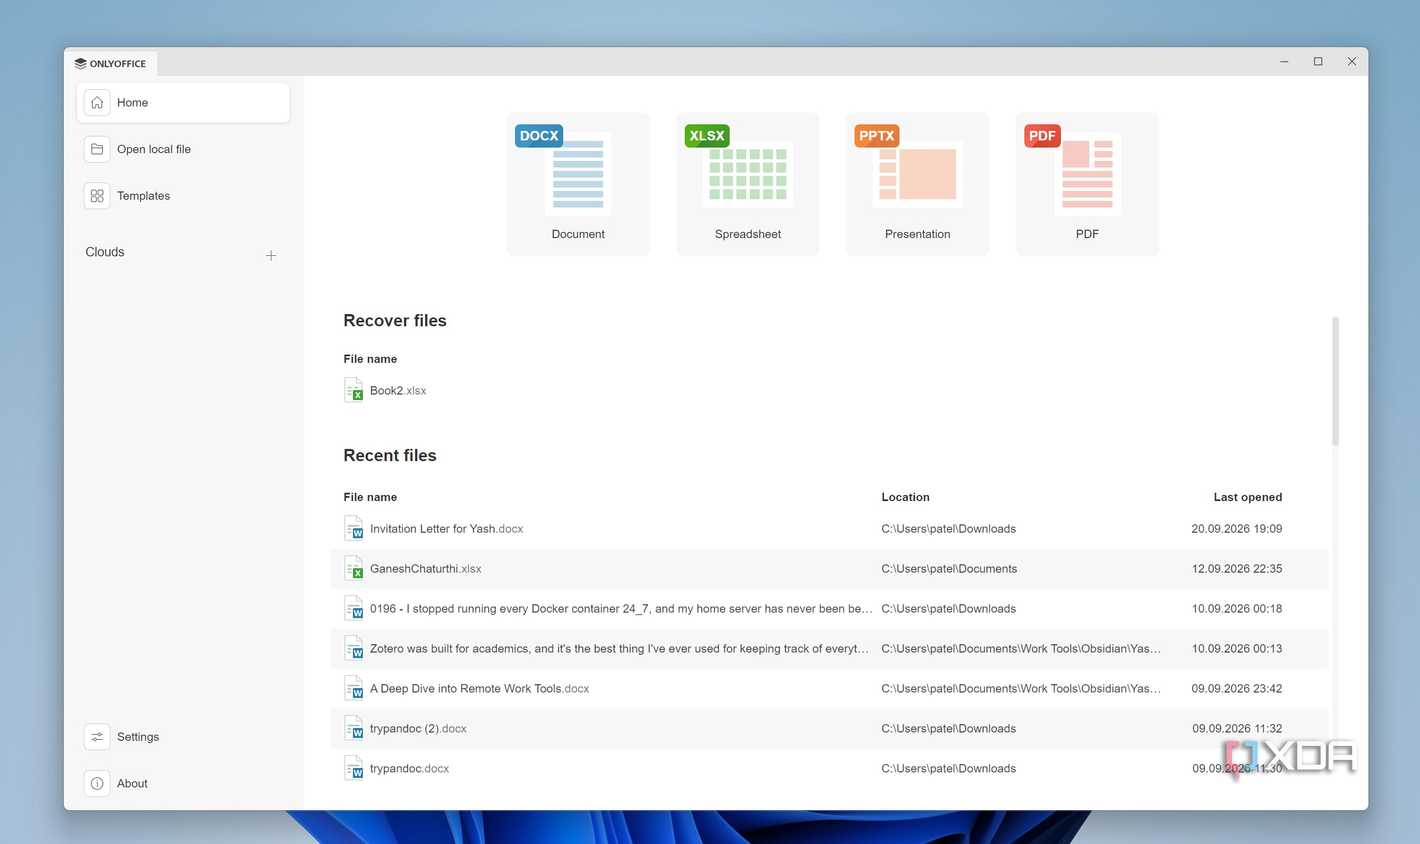The width and height of the screenshot is (1420, 844).
Task: Click the Clouds section heading
Action: (105, 252)
